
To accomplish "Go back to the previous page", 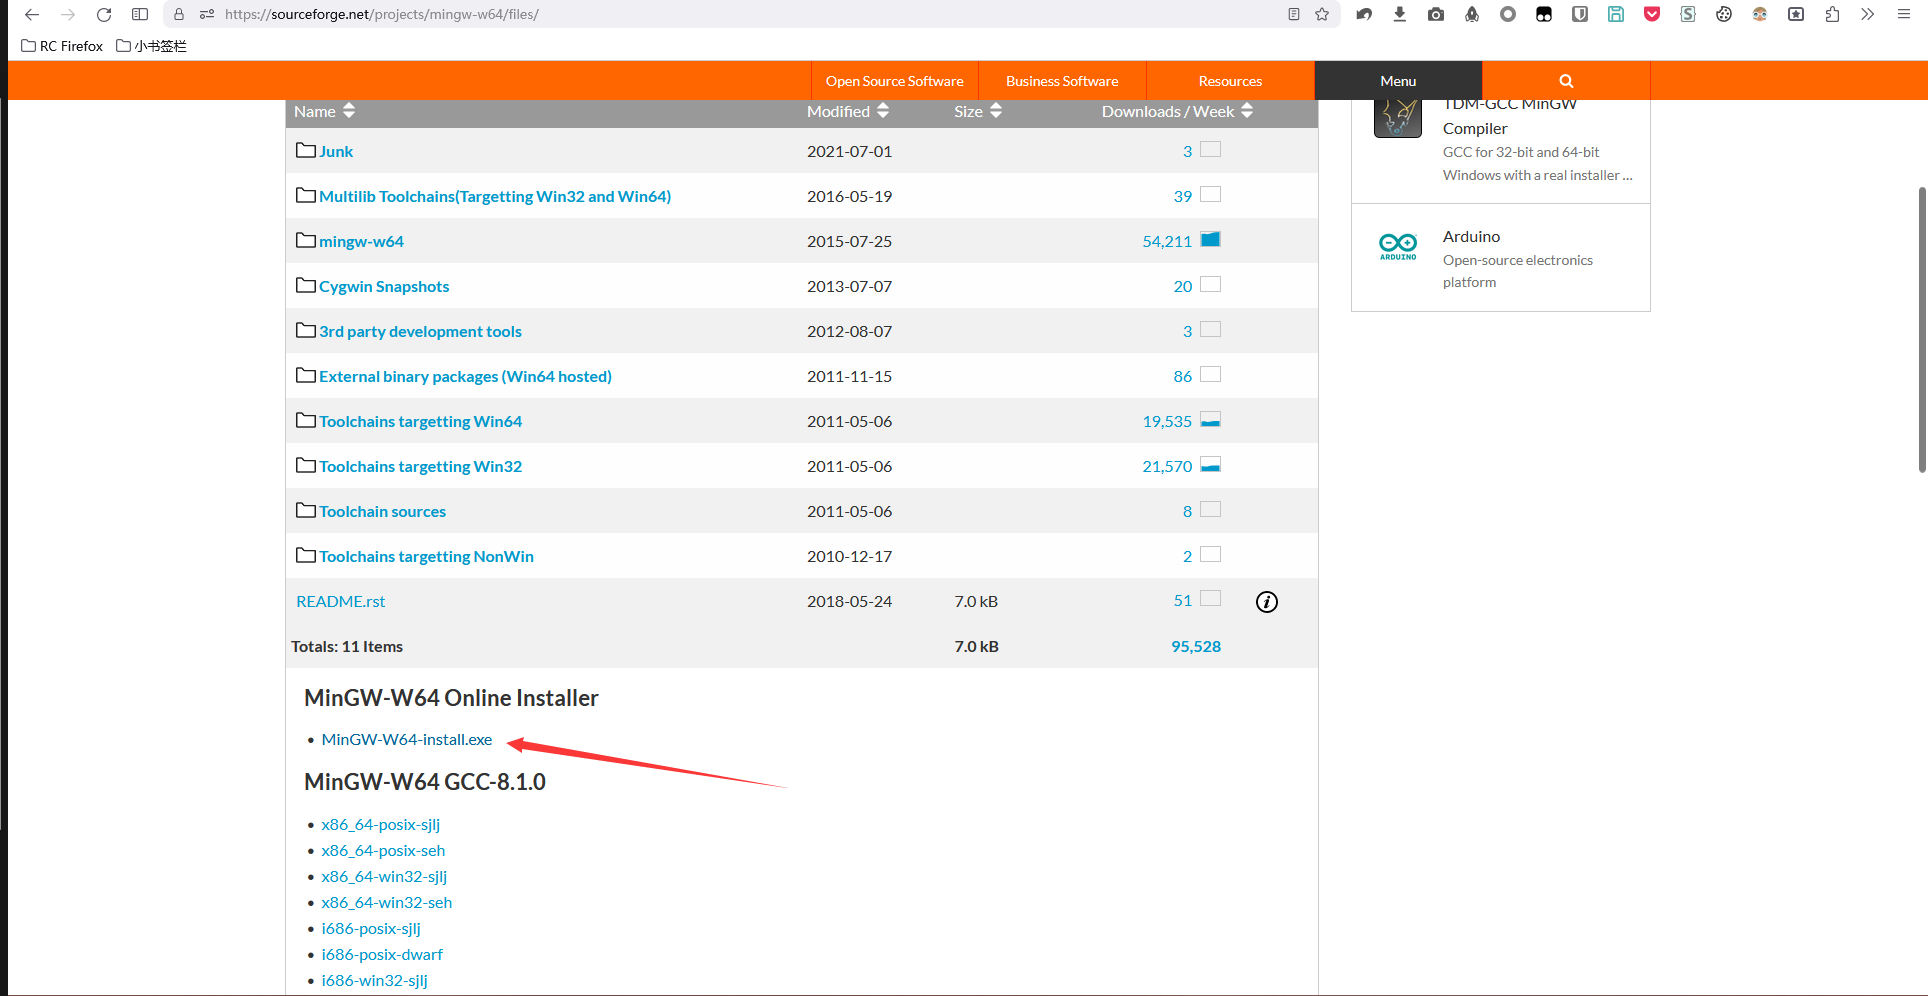I will pos(32,14).
